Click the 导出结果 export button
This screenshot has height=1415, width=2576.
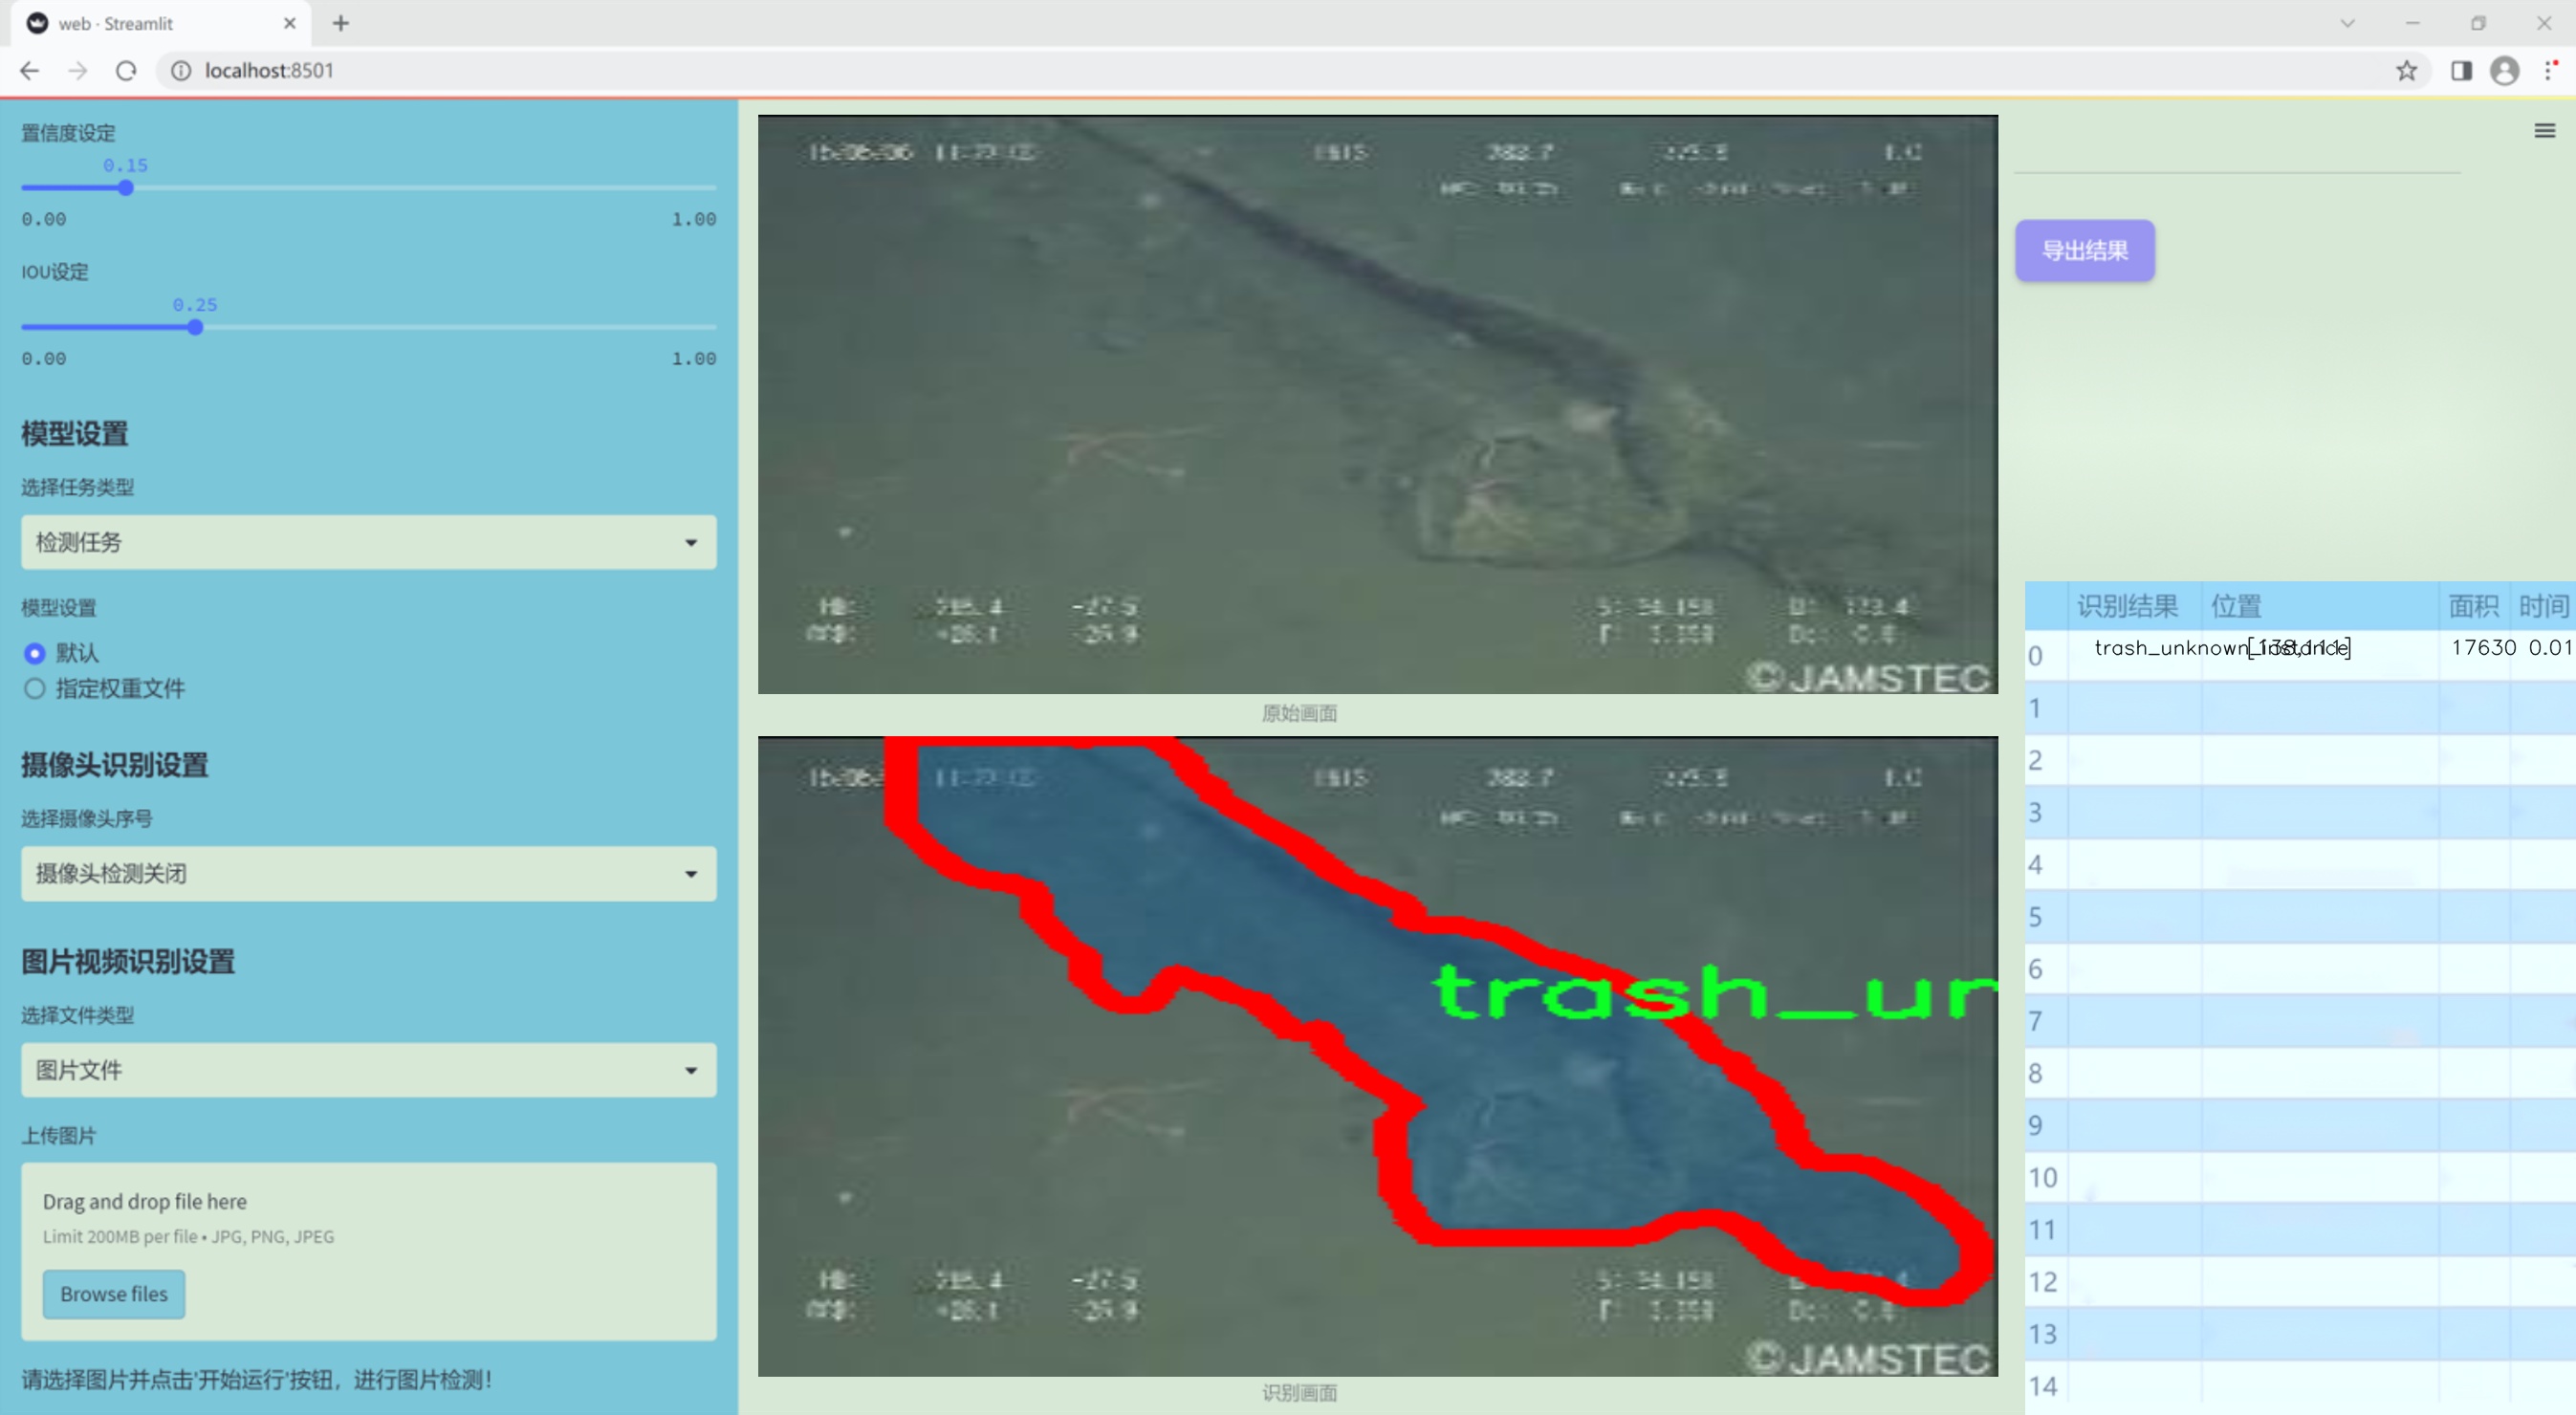coord(2084,251)
